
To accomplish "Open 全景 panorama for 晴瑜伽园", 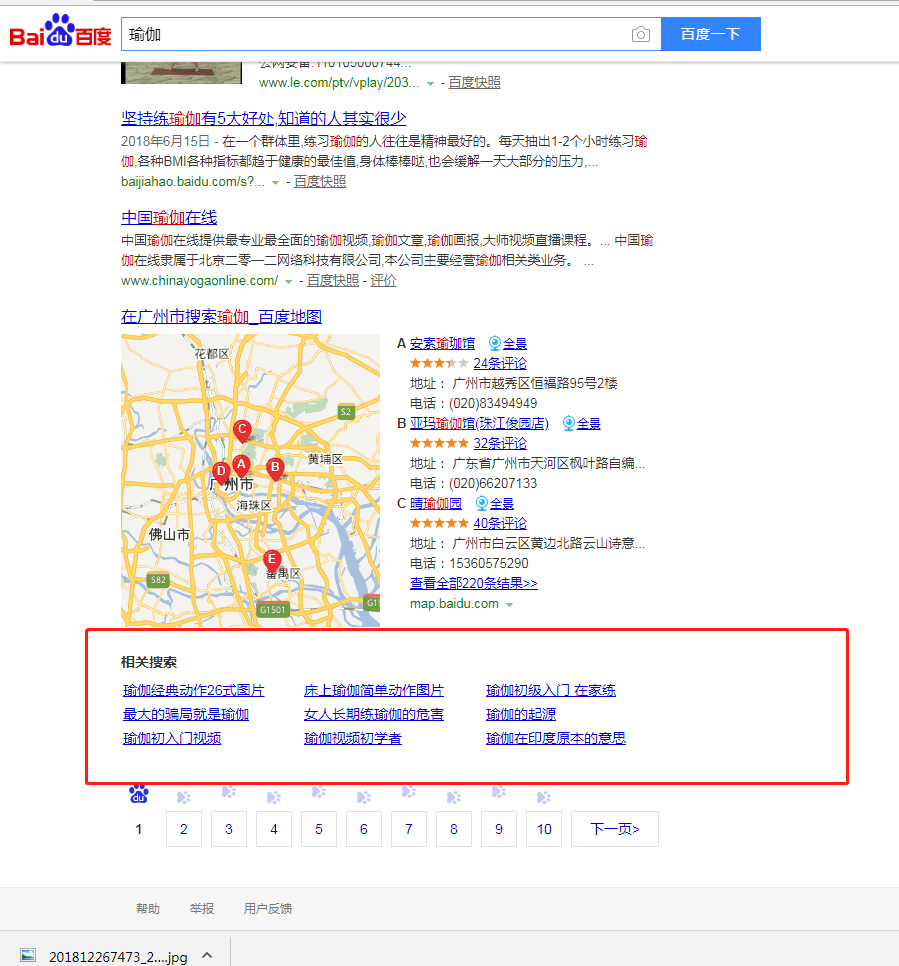I will click(x=494, y=503).
